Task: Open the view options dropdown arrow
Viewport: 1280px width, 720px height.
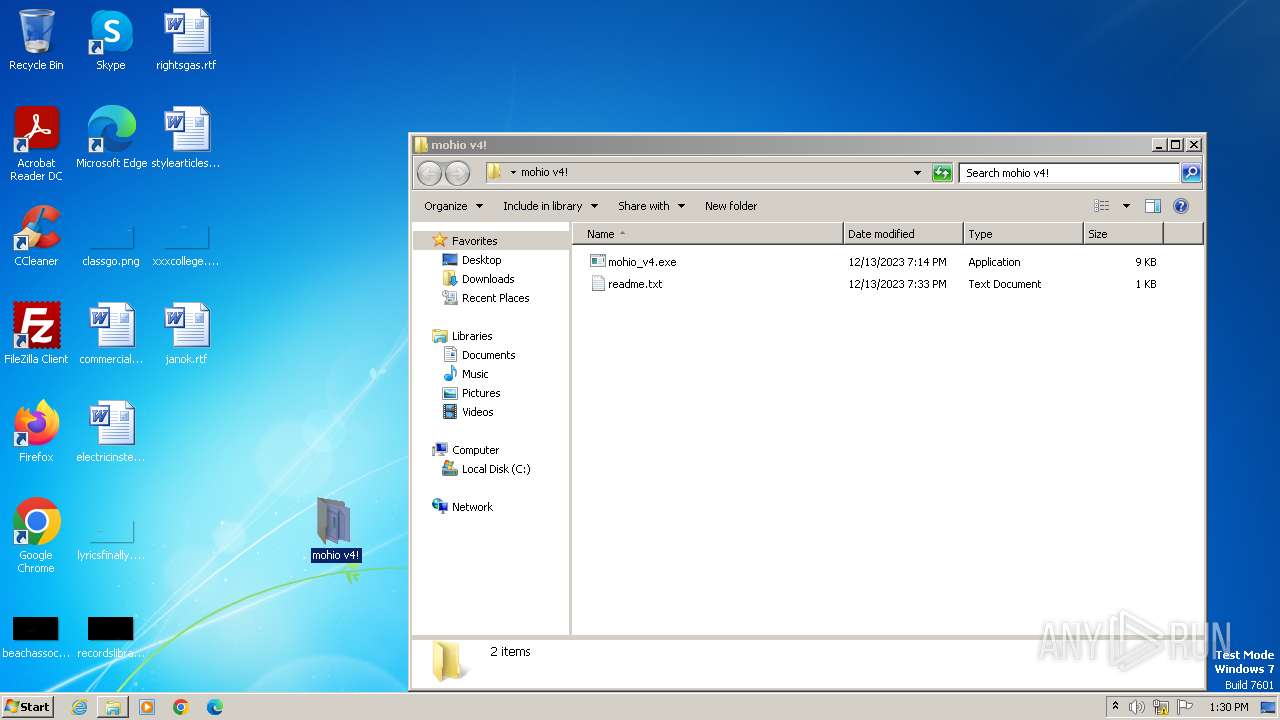Action: [1126, 206]
